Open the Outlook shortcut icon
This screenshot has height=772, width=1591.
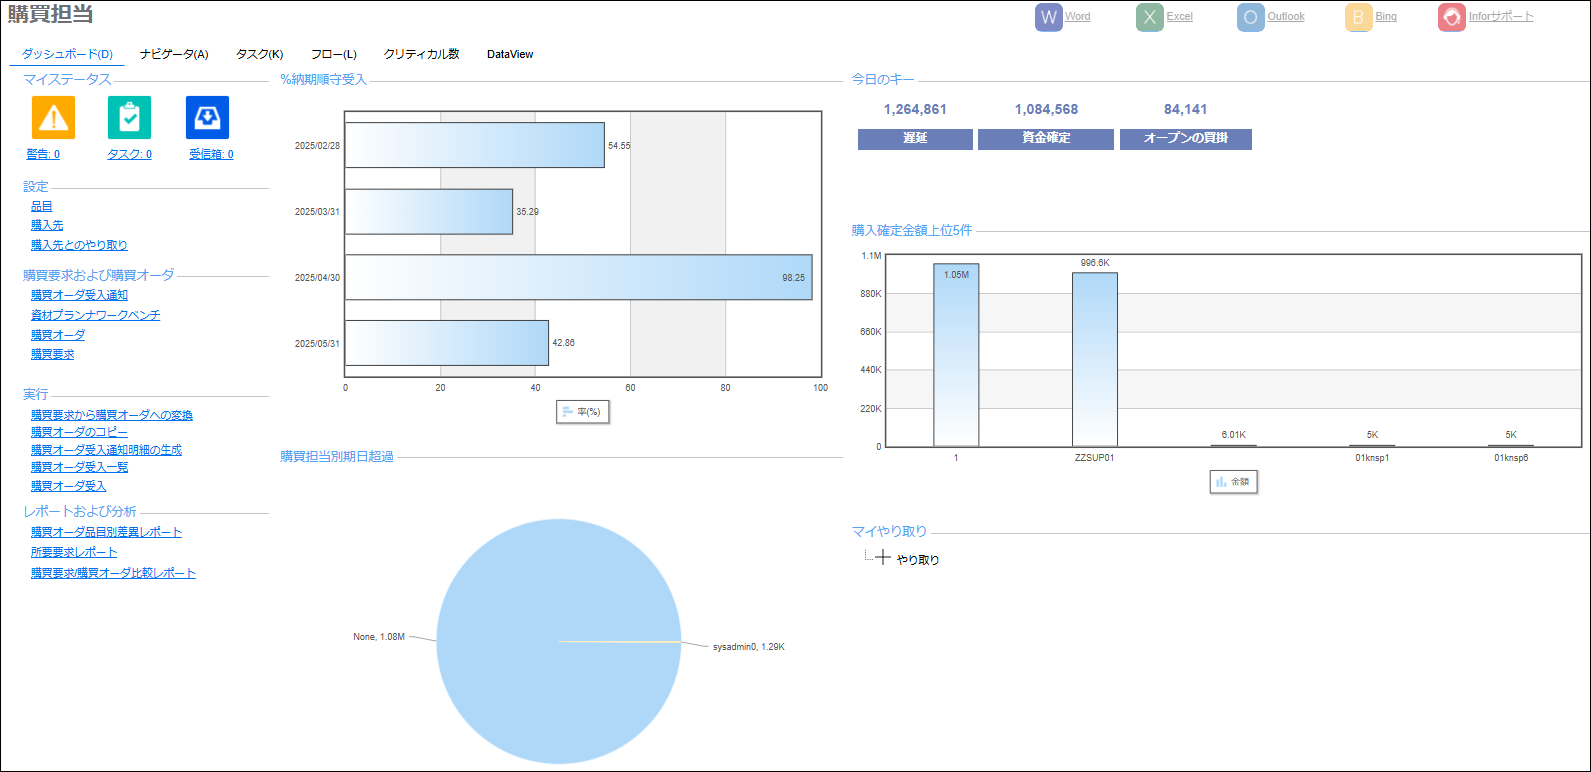click(1250, 17)
